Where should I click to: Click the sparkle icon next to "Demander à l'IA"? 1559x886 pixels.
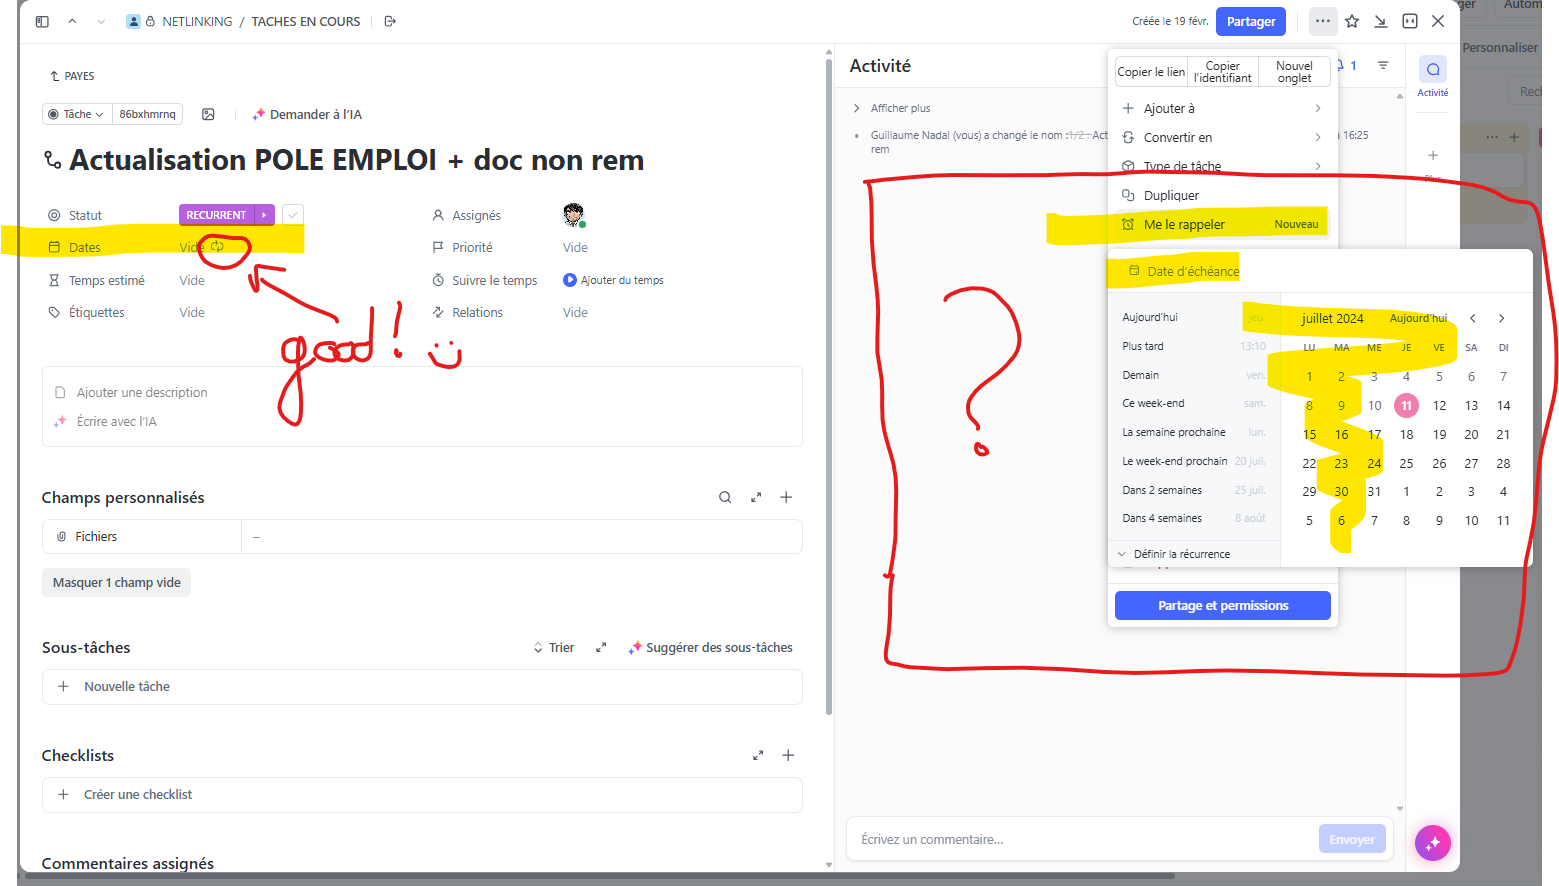coord(260,114)
